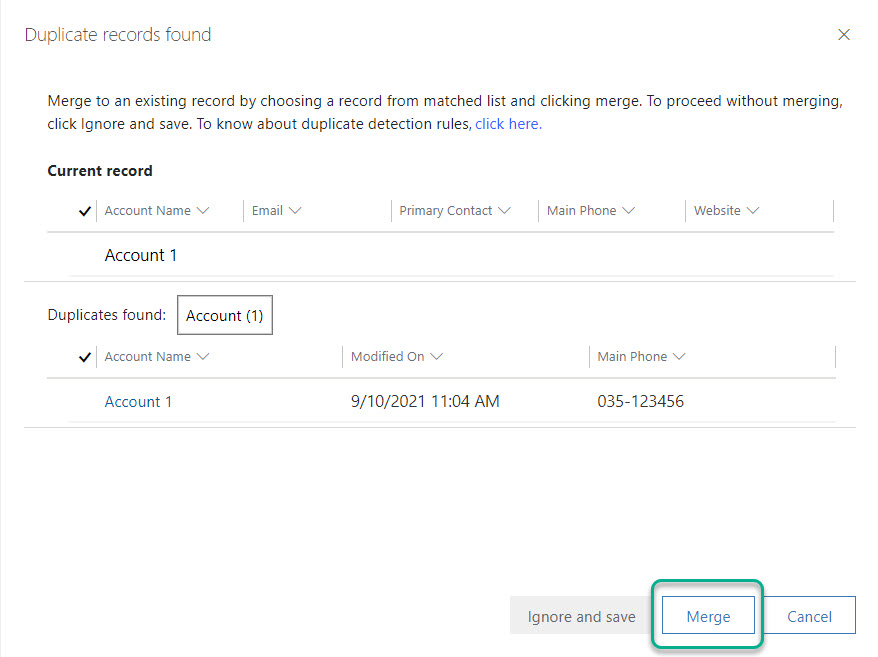This screenshot has width=878, height=657.
Task: Open Main Phone column dropdown in Duplicates grid
Action: (641, 357)
